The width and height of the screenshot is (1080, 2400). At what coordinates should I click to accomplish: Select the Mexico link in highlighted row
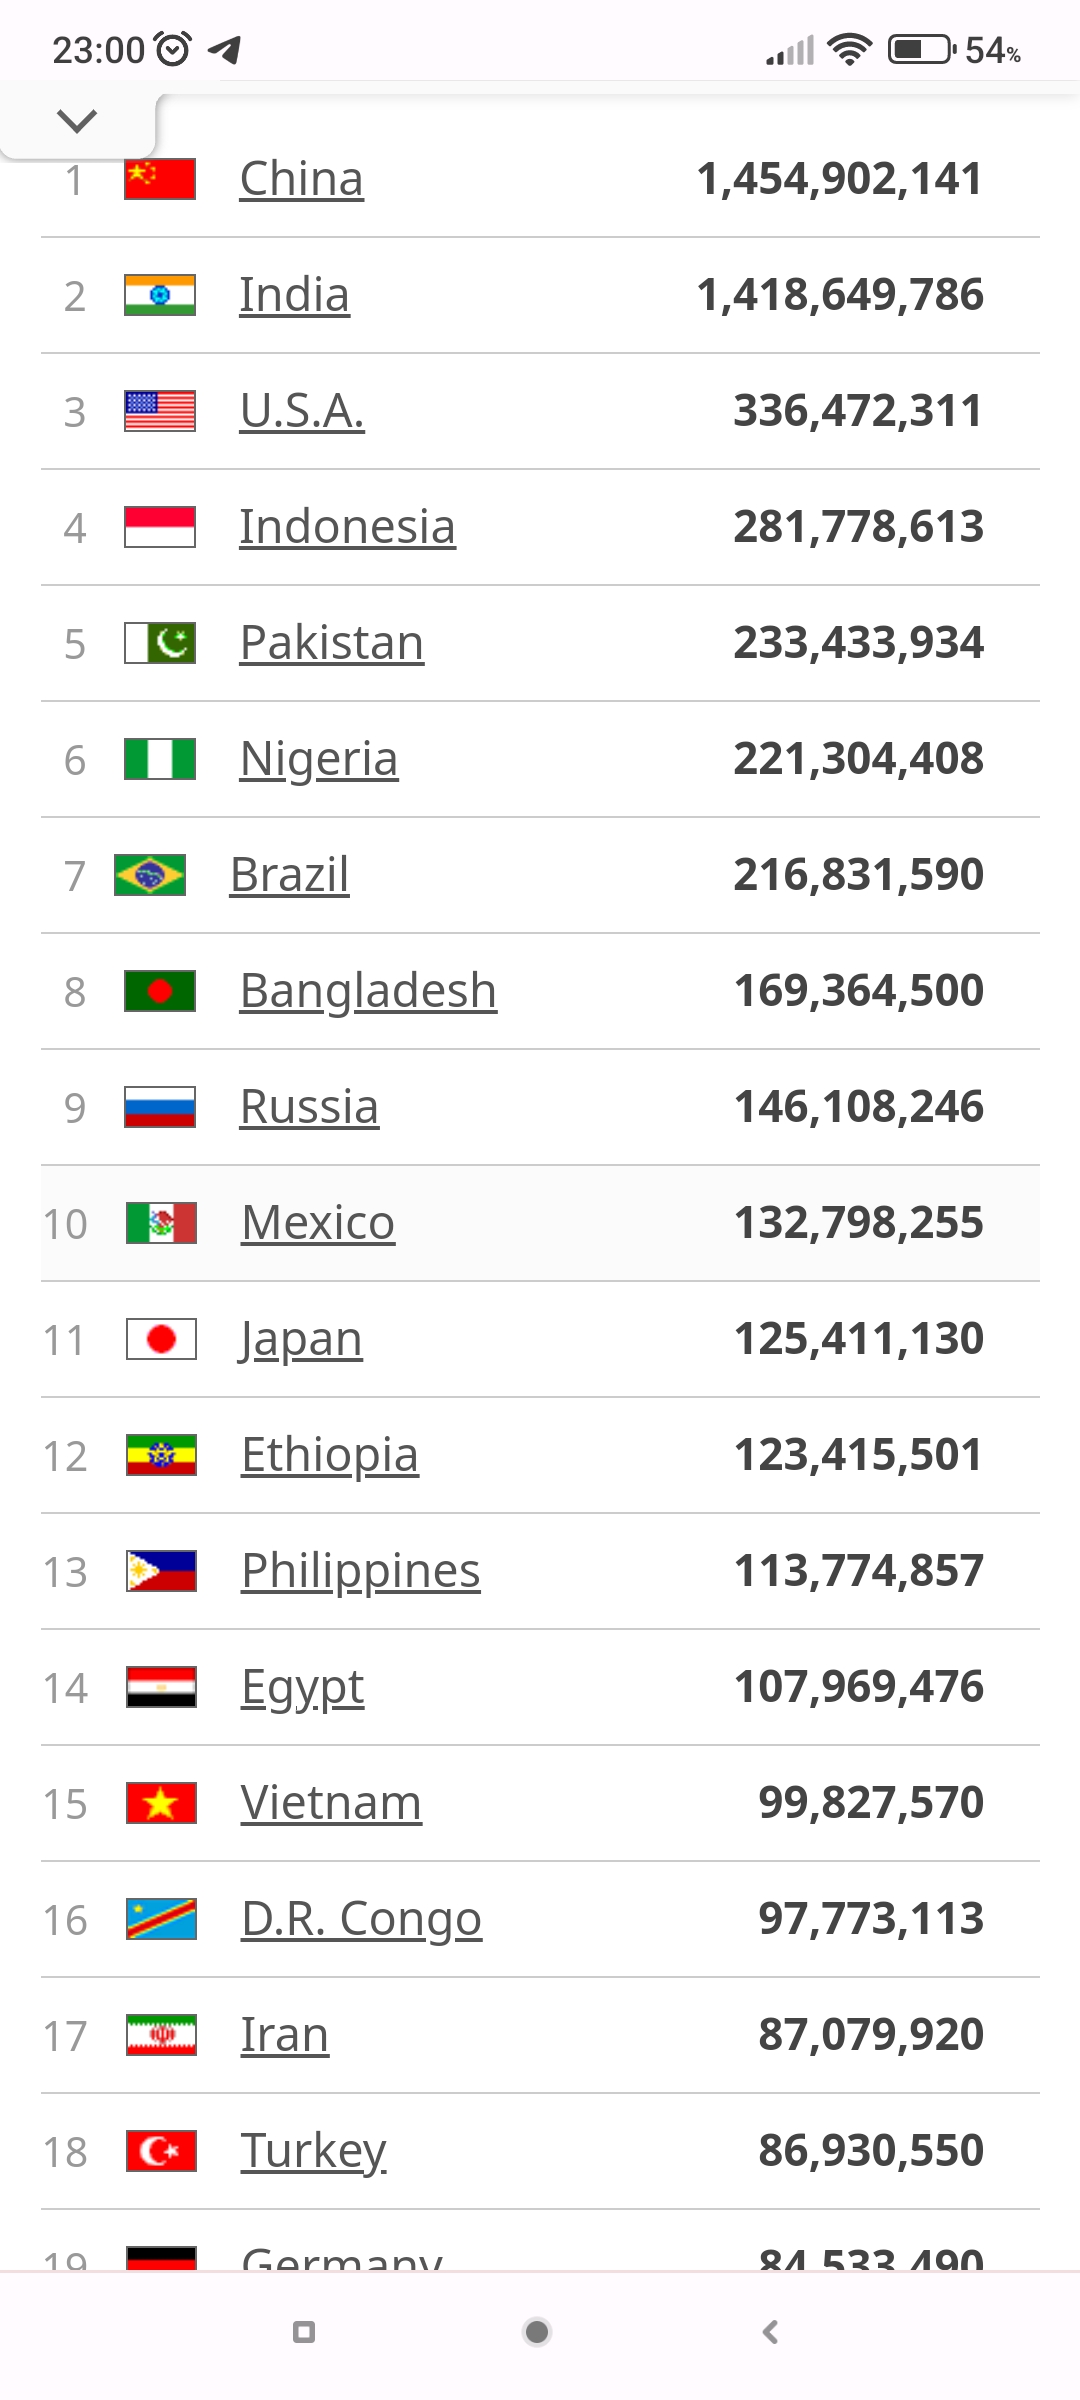tap(318, 1223)
